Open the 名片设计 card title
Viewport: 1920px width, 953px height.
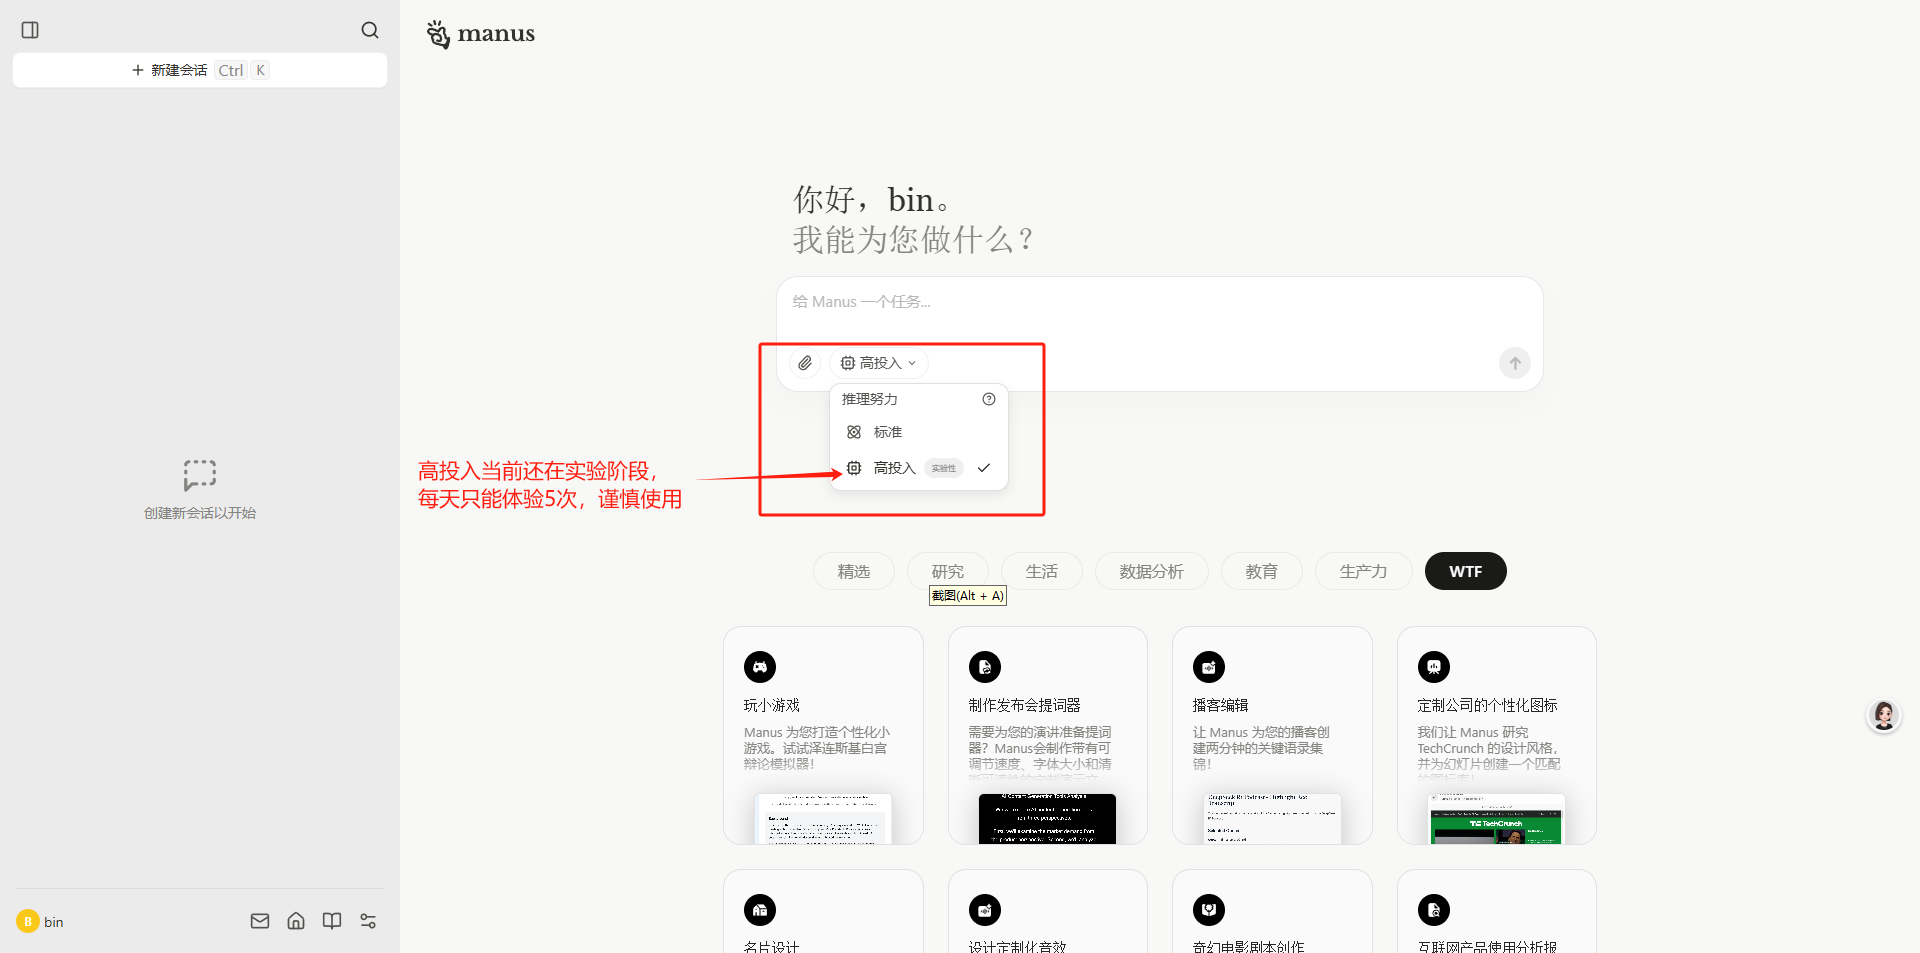(772, 946)
